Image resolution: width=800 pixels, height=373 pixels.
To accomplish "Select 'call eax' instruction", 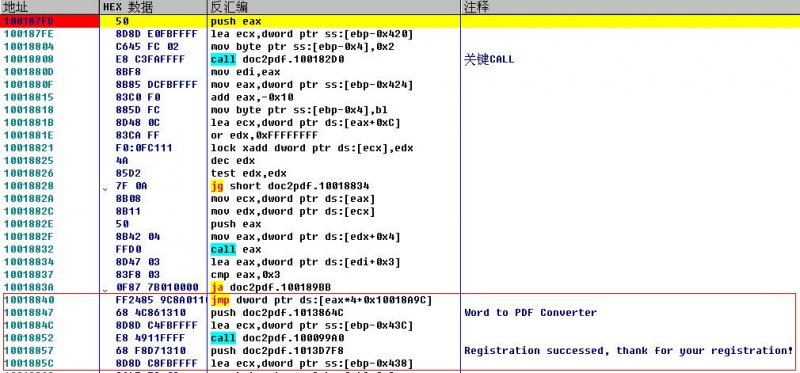I will point(236,250).
